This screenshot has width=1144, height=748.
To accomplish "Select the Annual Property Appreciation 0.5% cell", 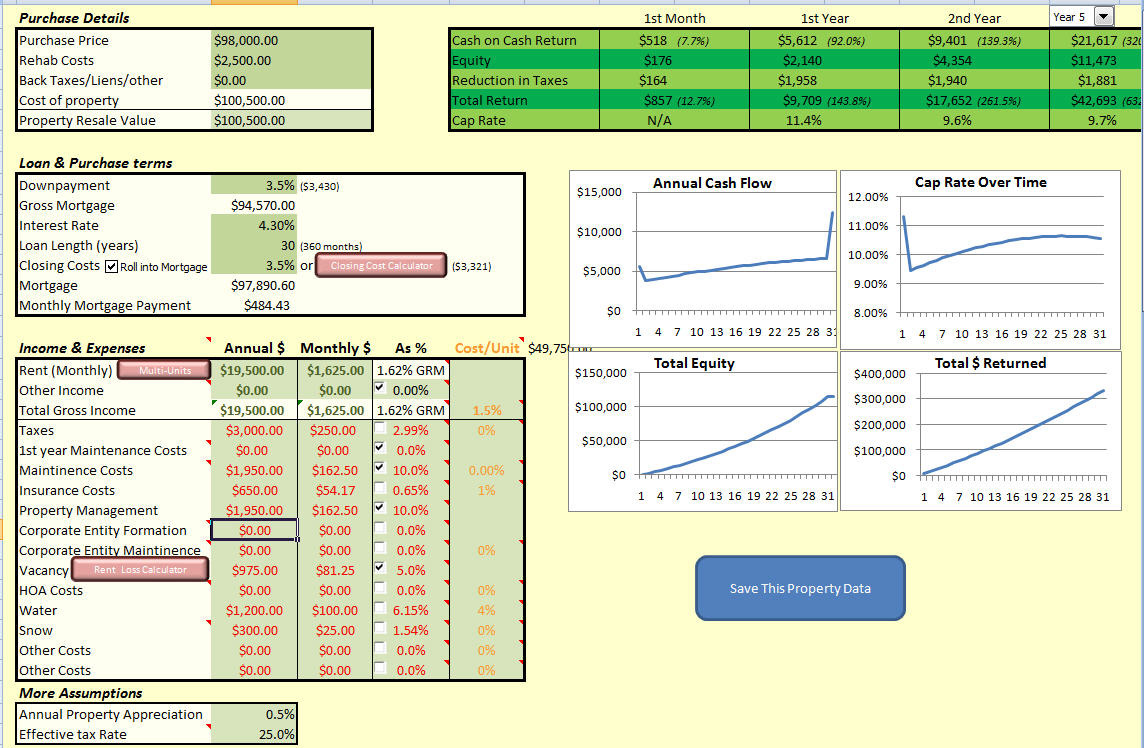I will (254, 714).
